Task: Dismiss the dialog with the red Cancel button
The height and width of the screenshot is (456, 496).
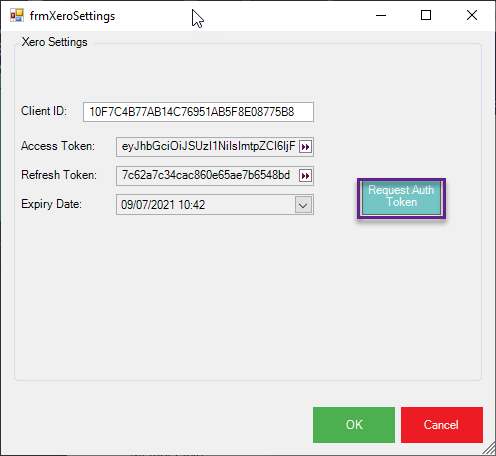Action: coord(442,425)
